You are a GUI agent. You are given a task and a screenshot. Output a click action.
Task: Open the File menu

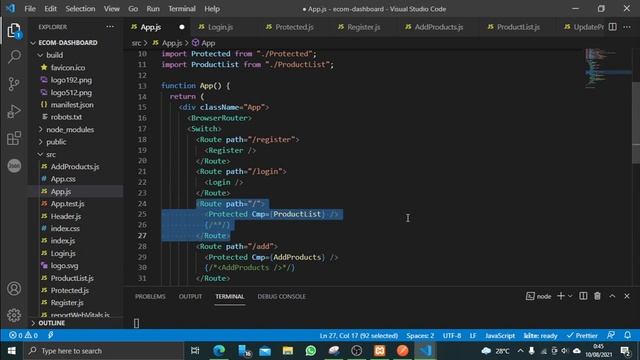(x=30, y=9)
